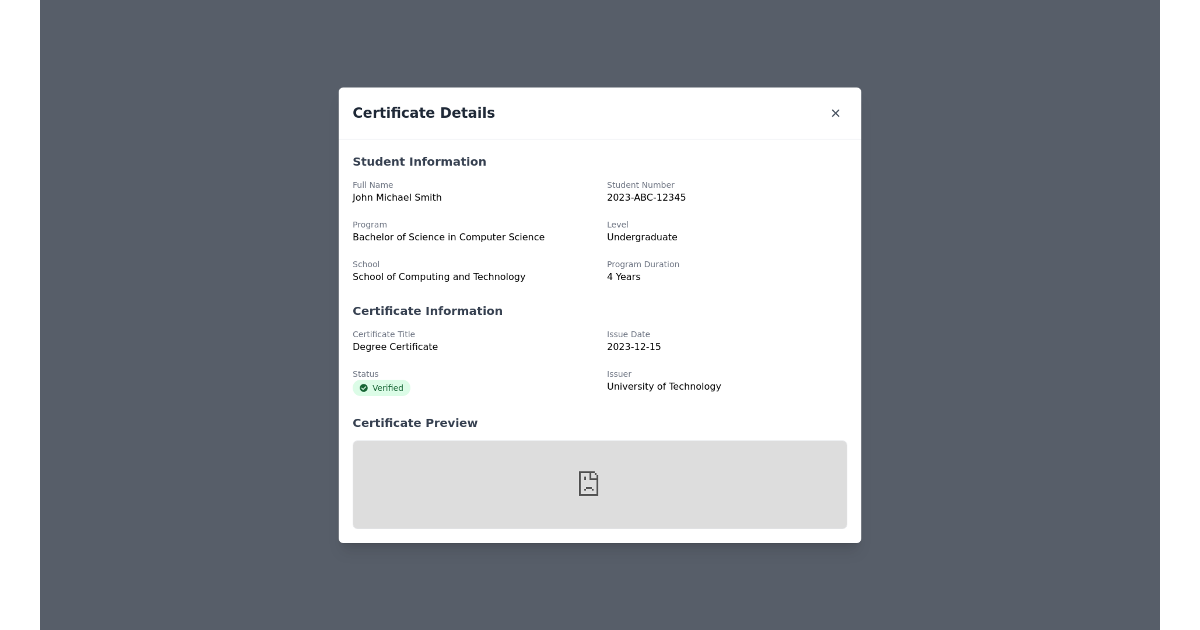Click the gray certificate preview placeholder
Image resolution: width=1200 pixels, height=630 pixels.
[x=600, y=484]
